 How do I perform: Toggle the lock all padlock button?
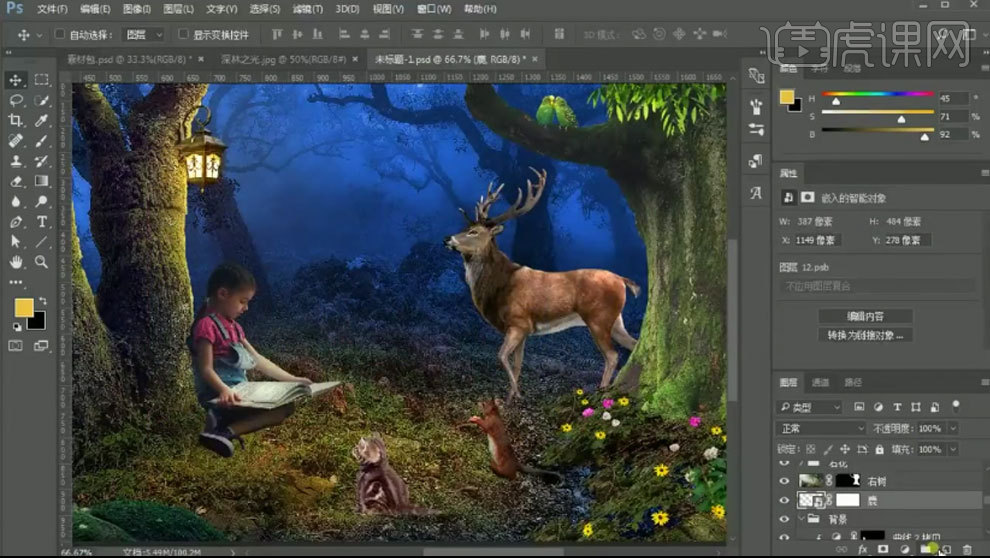pos(880,449)
